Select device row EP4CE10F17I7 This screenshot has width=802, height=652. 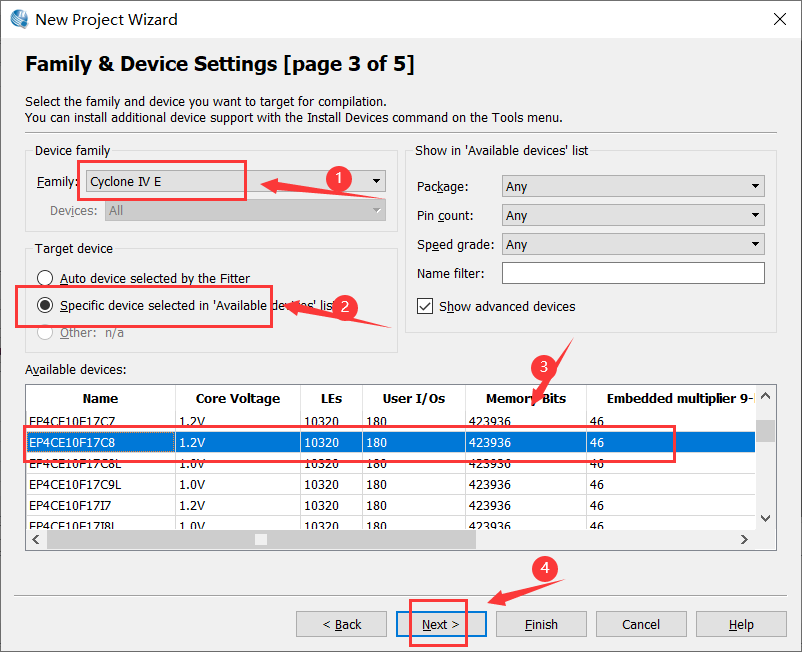pyautogui.click(x=391, y=505)
